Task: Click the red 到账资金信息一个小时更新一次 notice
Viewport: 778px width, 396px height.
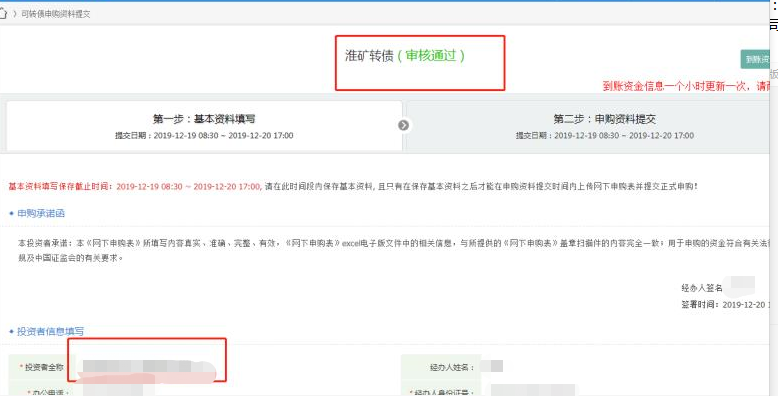Action: point(687,86)
